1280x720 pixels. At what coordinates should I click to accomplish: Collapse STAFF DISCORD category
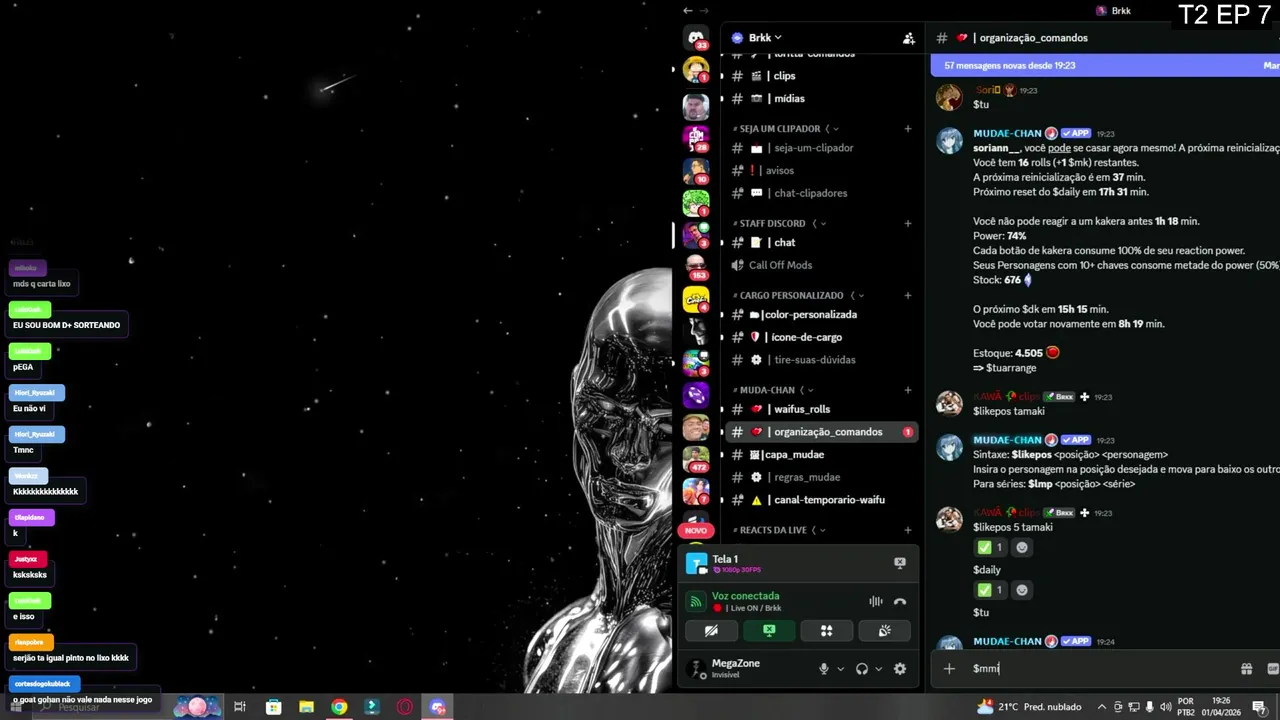pyautogui.click(x=774, y=223)
